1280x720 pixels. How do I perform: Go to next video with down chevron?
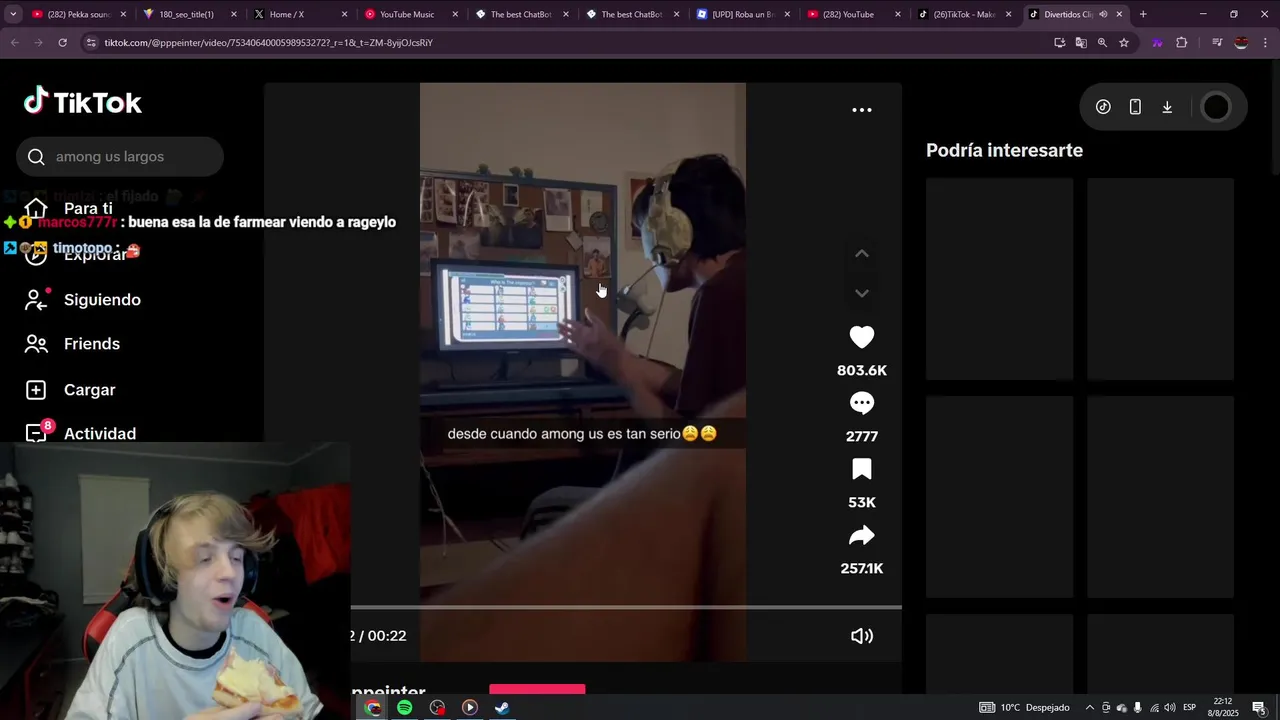pyautogui.click(x=861, y=293)
